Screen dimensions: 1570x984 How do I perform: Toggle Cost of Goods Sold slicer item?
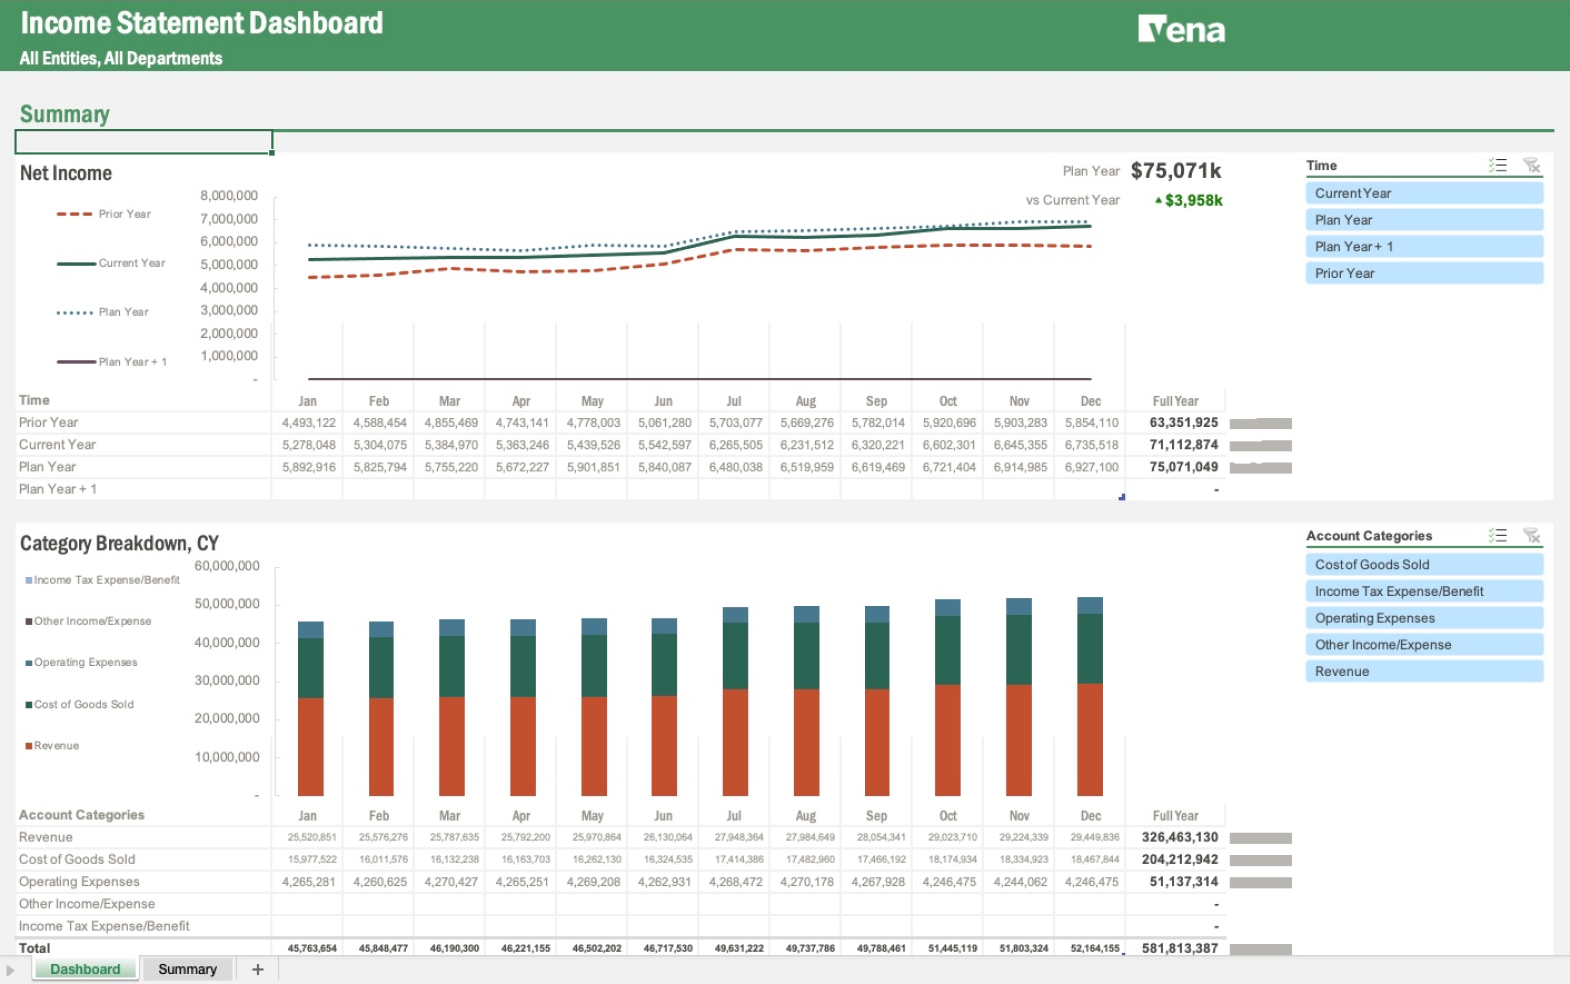point(1423,564)
